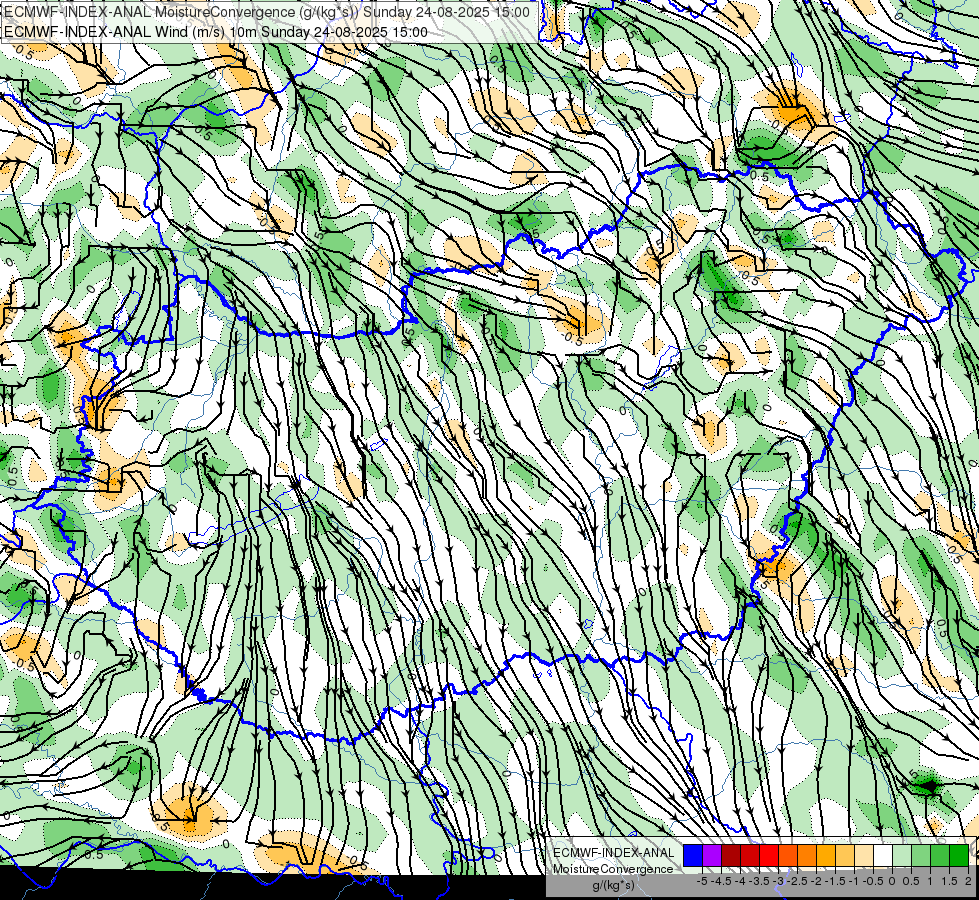Click the purple legend swatch
979x900 pixels.
(712, 855)
